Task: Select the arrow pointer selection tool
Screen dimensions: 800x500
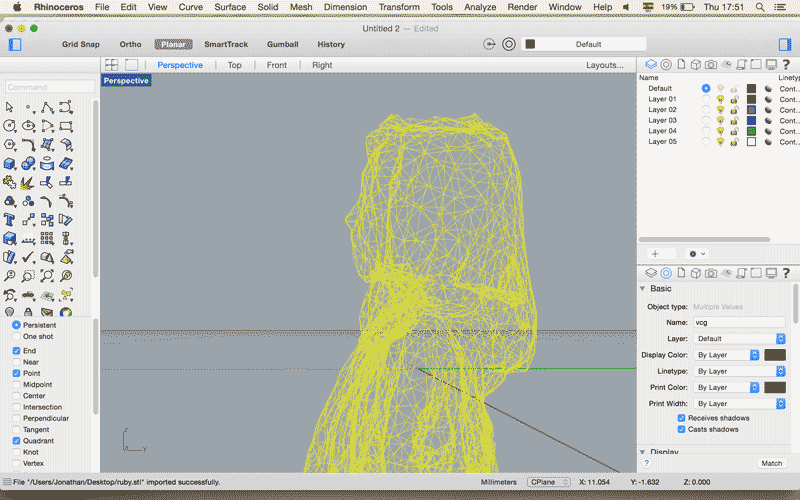Action: (x=9, y=107)
